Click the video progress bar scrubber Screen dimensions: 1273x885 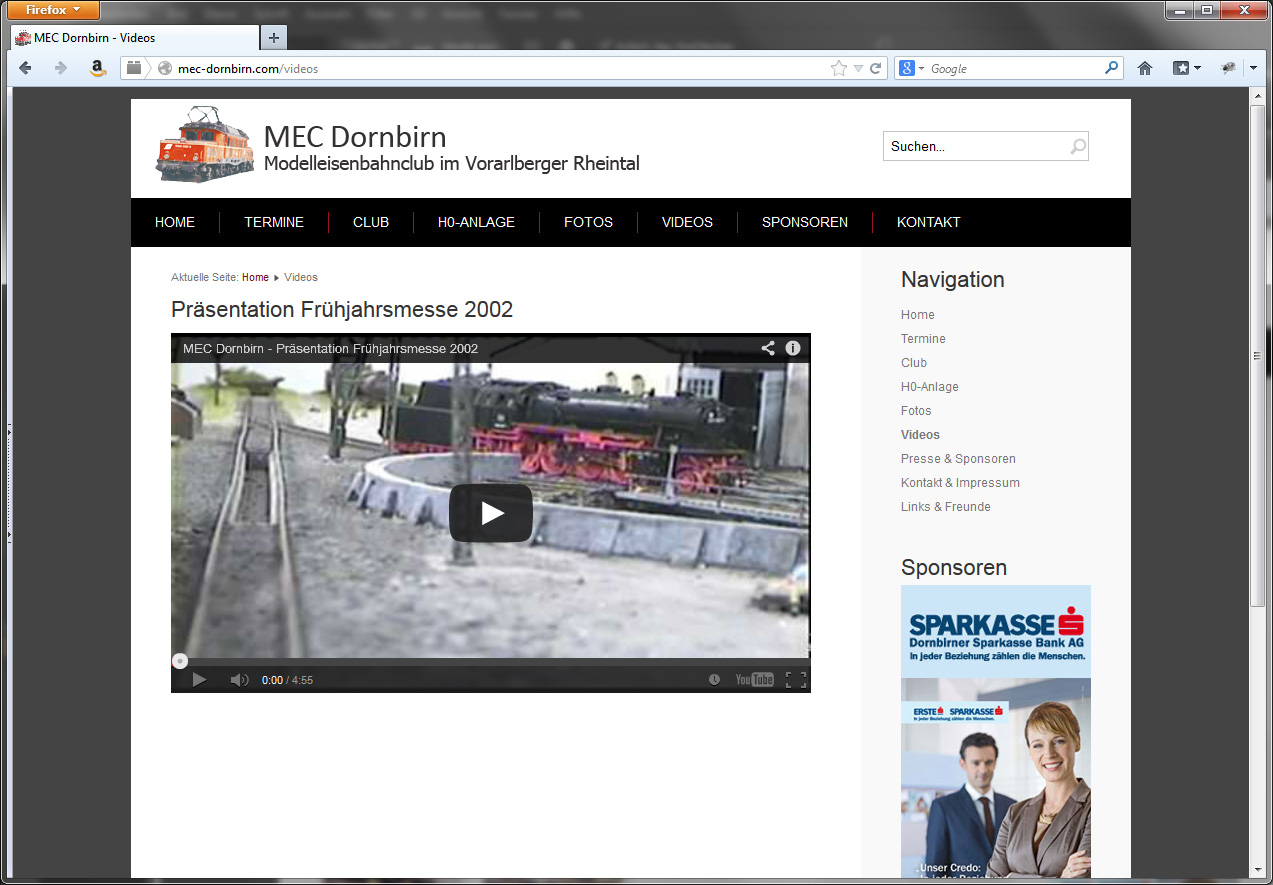click(x=180, y=661)
